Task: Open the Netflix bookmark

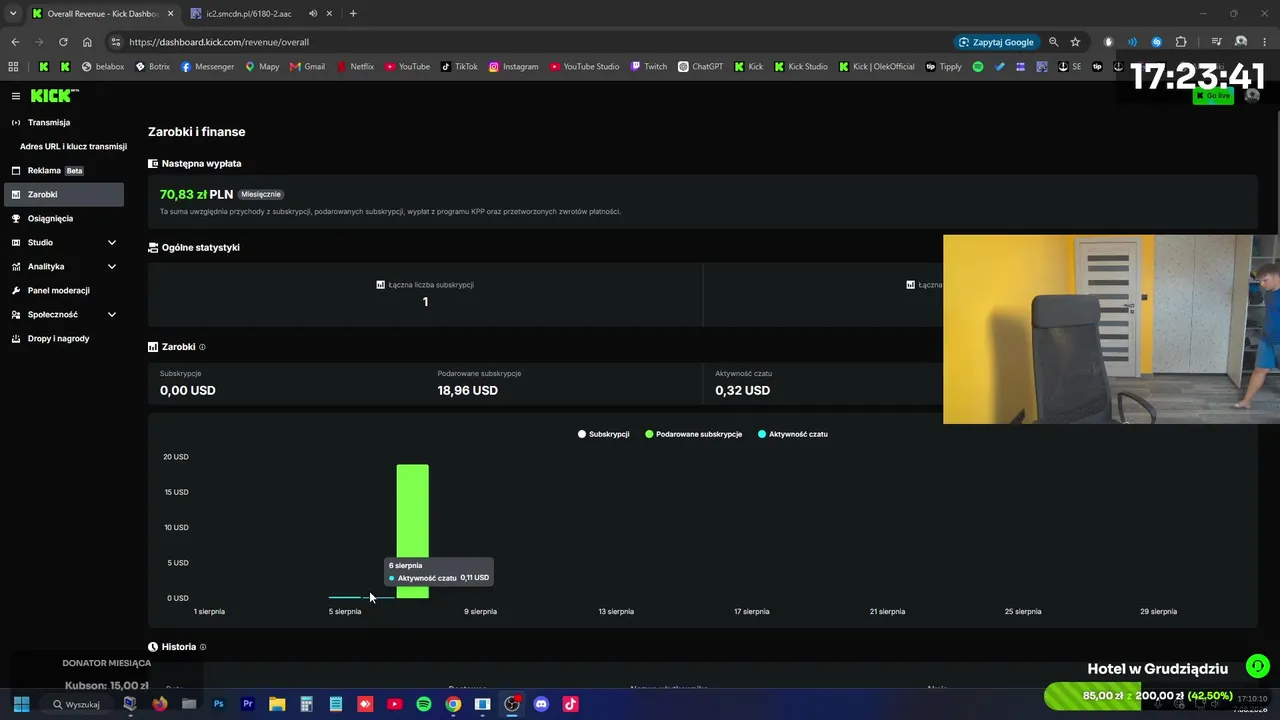Action: coord(355,67)
